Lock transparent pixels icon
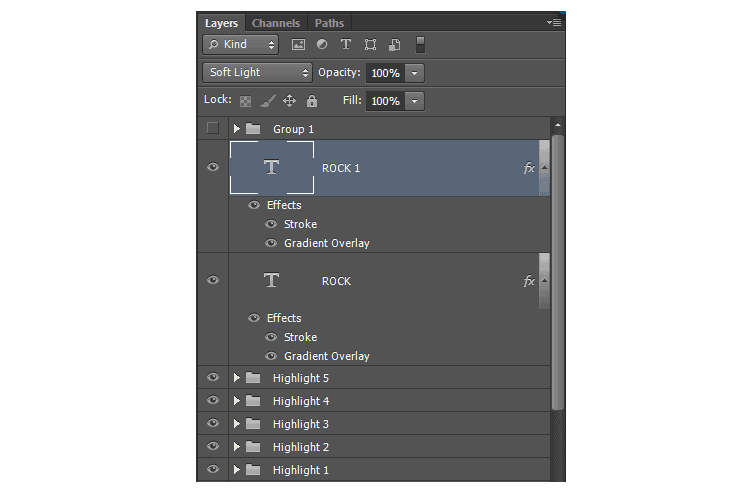The height and width of the screenshot is (493, 740). (245, 101)
